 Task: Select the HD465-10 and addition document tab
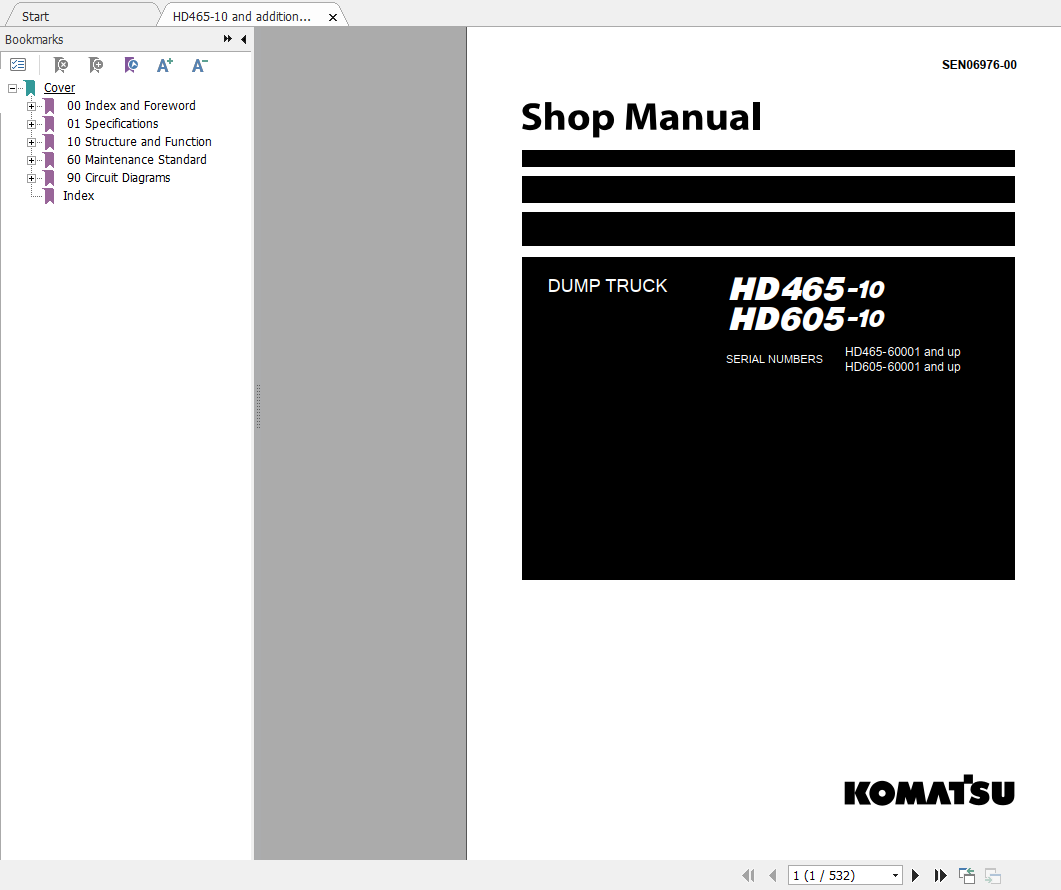(242, 16)
